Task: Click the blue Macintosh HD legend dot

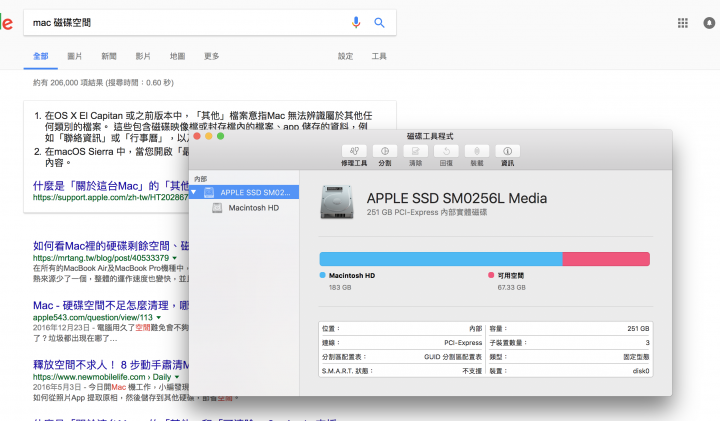Action: 322,275
